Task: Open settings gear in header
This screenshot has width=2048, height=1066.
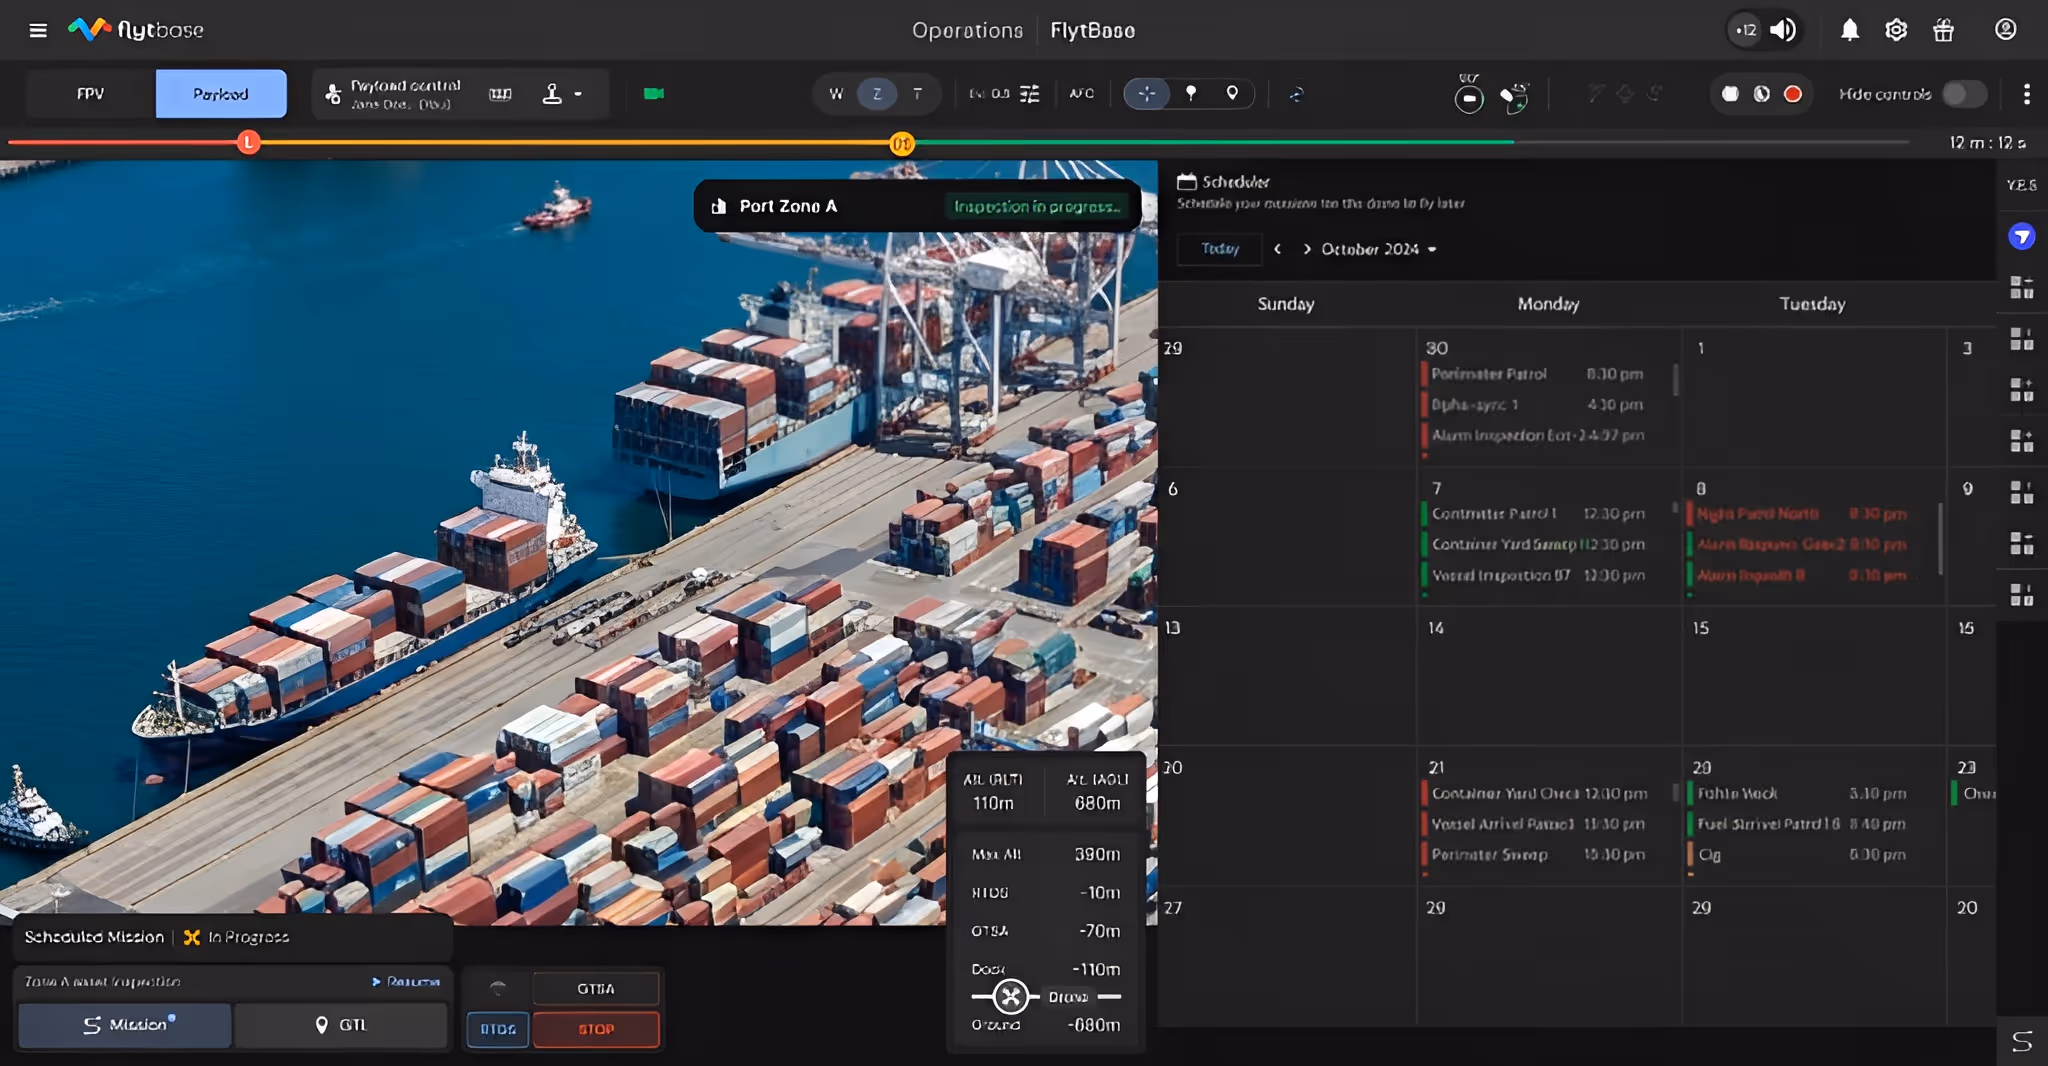Action: (x=1895, y=30)
